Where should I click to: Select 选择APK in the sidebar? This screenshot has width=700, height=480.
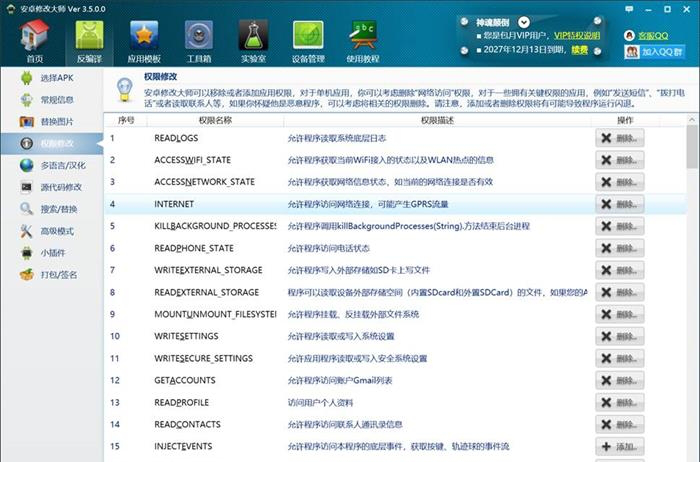click(55, 77)
